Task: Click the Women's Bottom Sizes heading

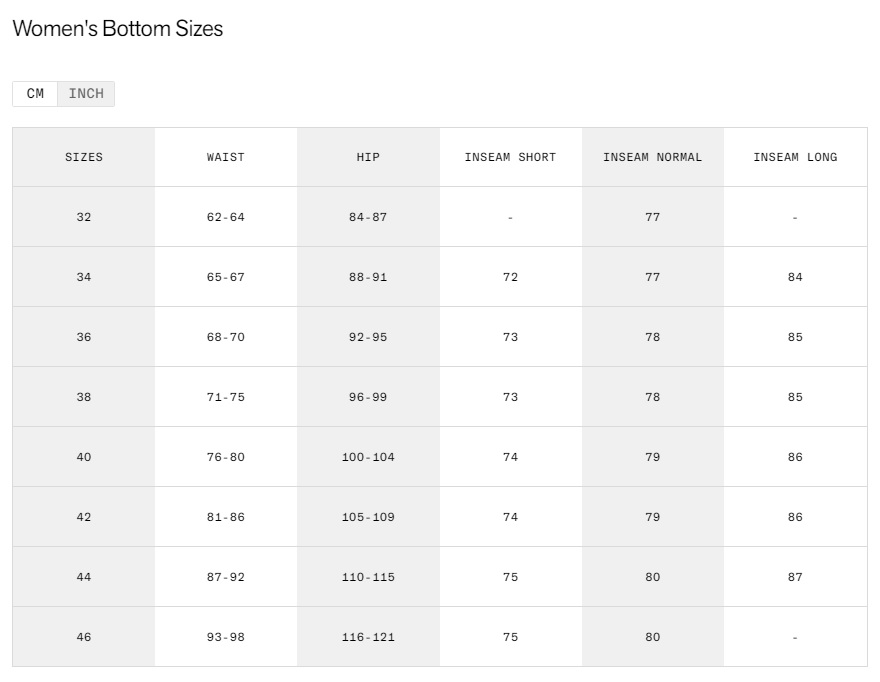Action: (117, 29)
